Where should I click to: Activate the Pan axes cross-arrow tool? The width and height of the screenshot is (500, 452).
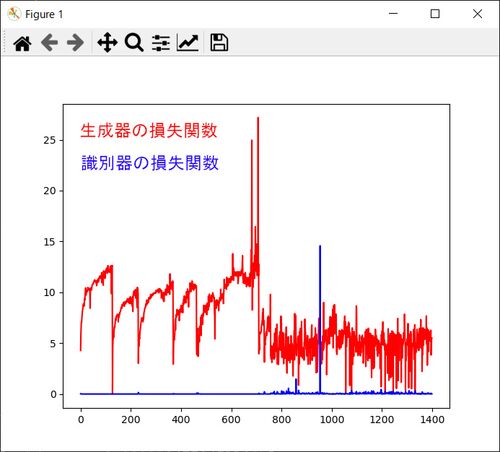[107, 43]
